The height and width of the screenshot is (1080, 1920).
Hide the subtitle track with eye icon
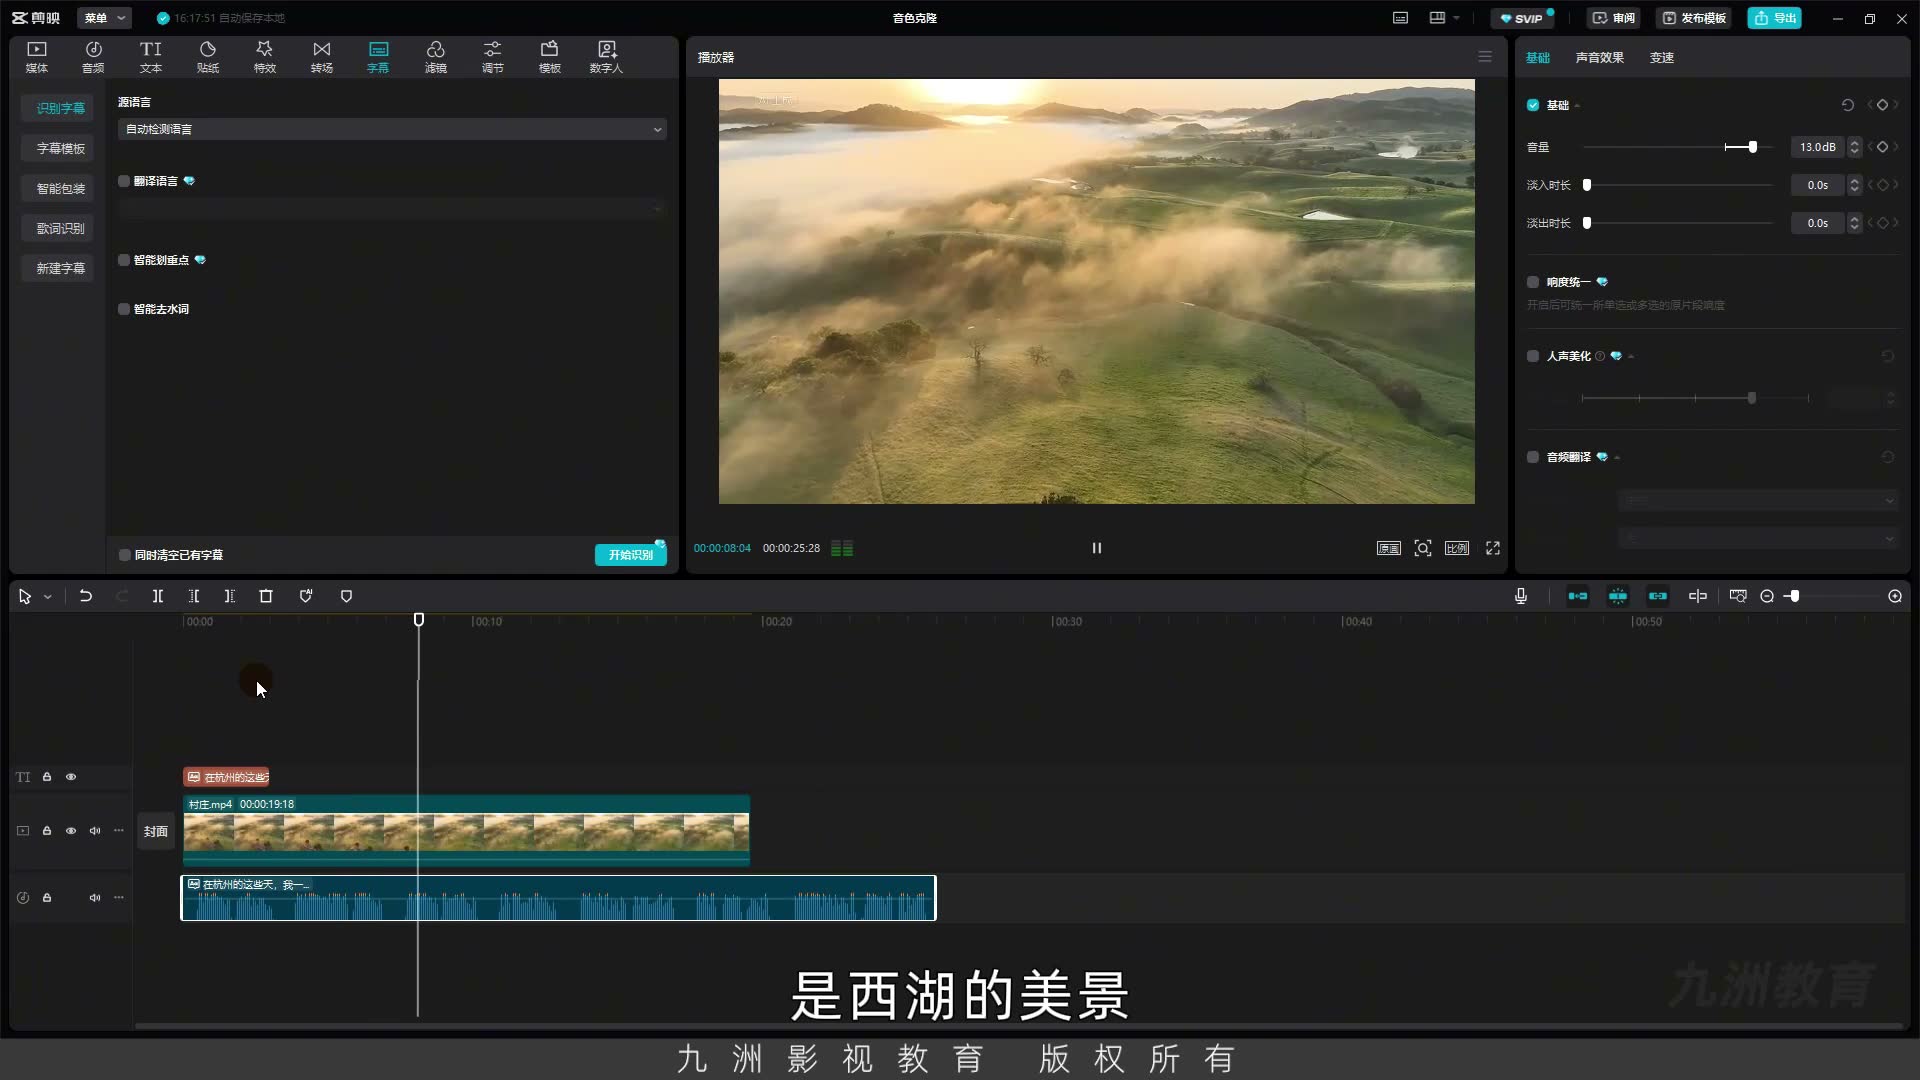[x=71, y=777]
